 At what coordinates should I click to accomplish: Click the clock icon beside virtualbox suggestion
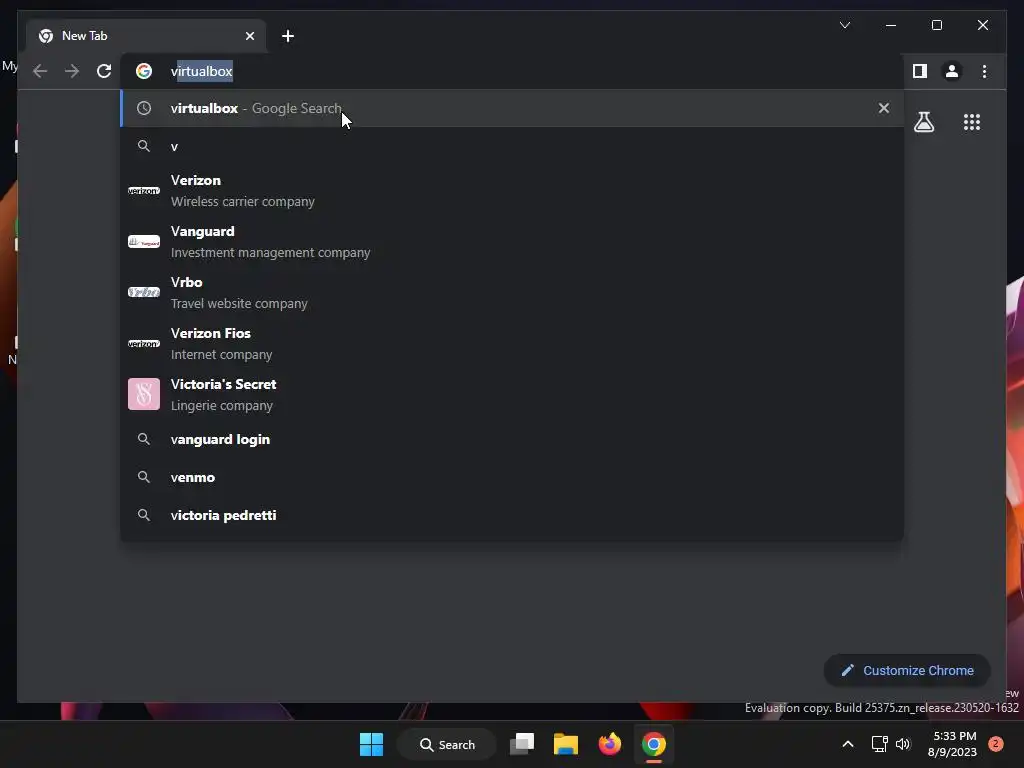144,108
